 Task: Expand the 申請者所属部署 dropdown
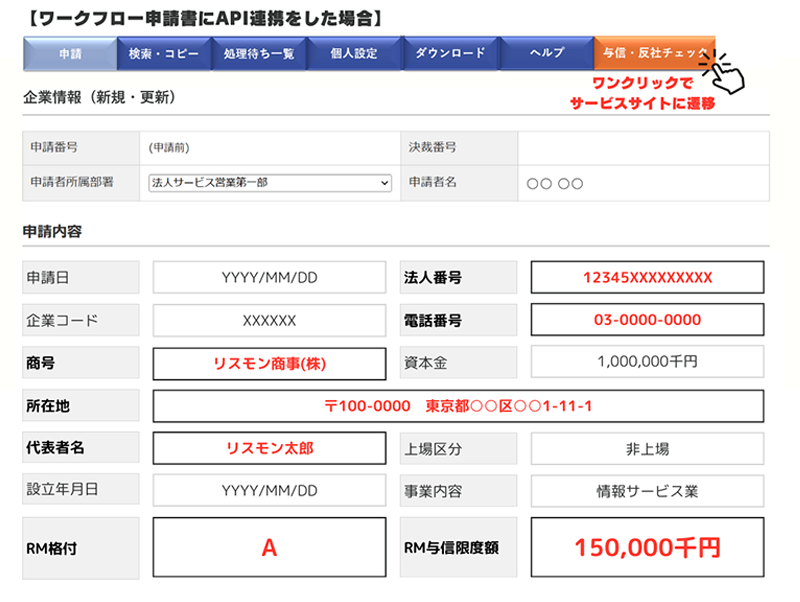269,183
